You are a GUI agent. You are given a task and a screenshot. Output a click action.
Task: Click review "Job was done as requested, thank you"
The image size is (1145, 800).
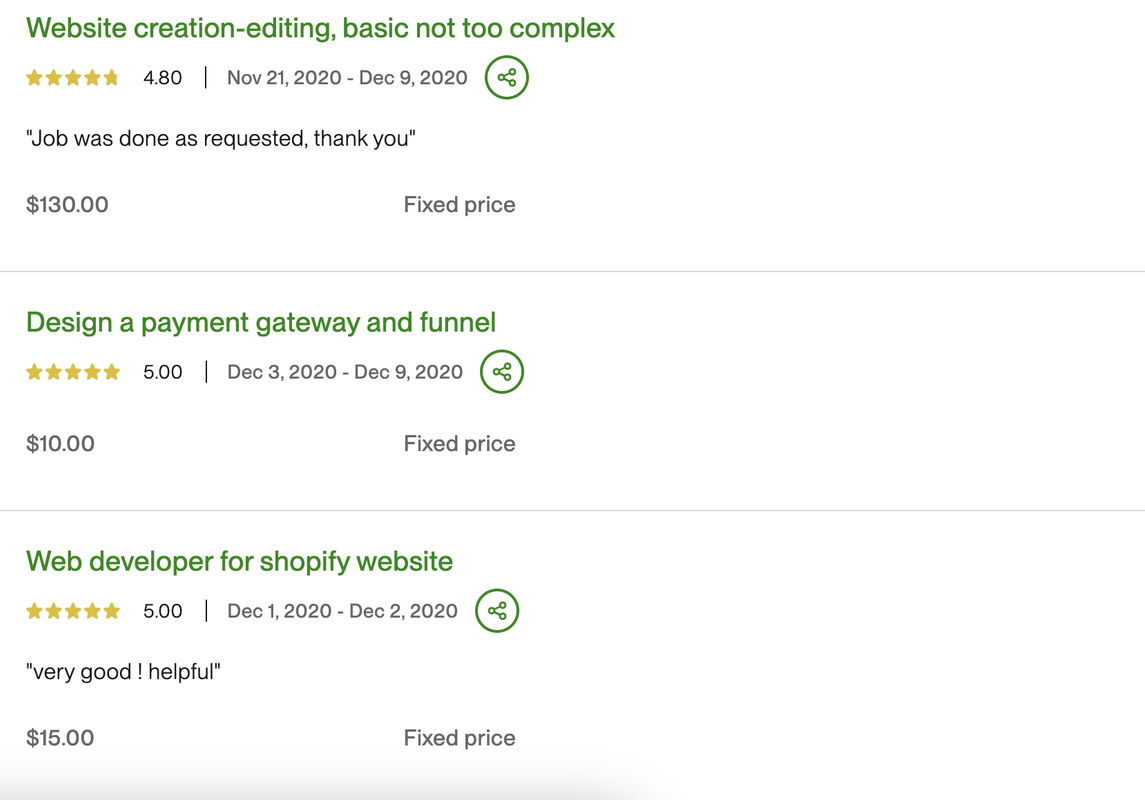click(x=220, y=139)
